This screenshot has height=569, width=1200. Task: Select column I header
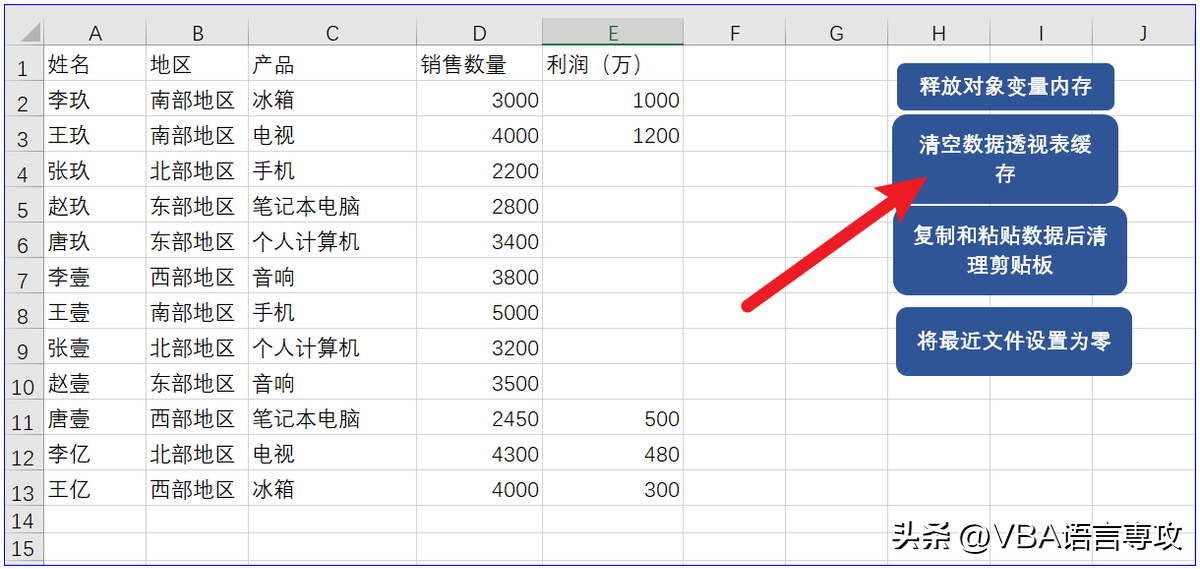tap(1040, 33)
